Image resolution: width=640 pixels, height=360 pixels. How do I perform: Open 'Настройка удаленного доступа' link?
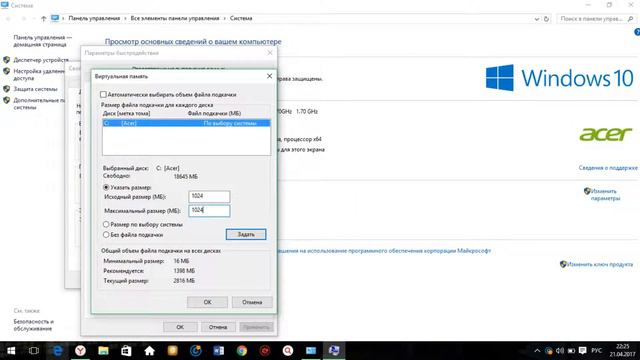(x=39, y=74)
